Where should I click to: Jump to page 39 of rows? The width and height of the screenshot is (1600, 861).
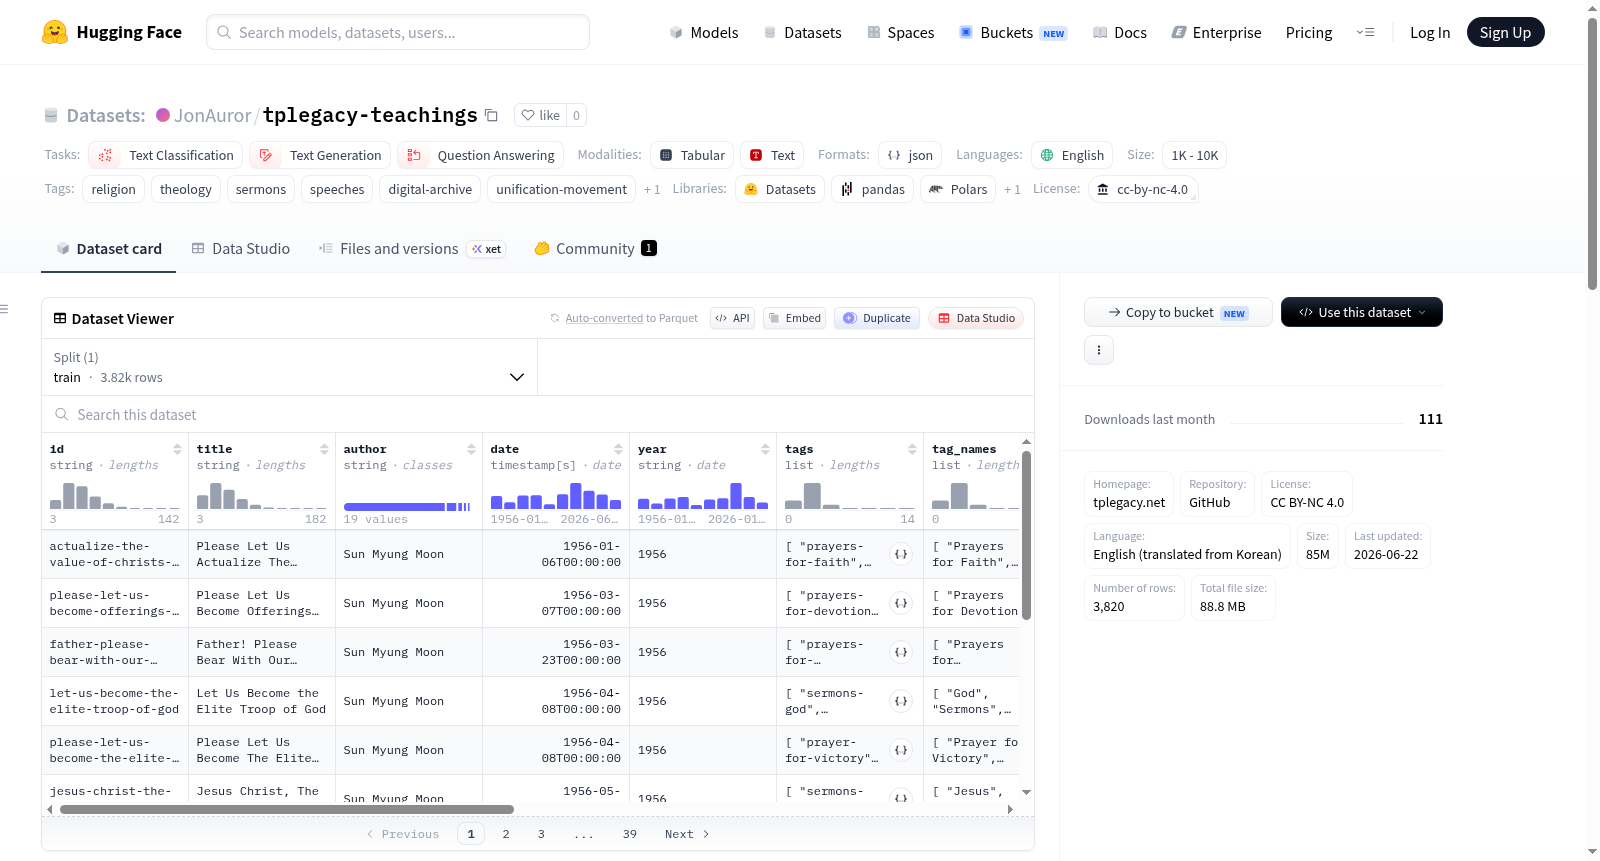(630, 834)
